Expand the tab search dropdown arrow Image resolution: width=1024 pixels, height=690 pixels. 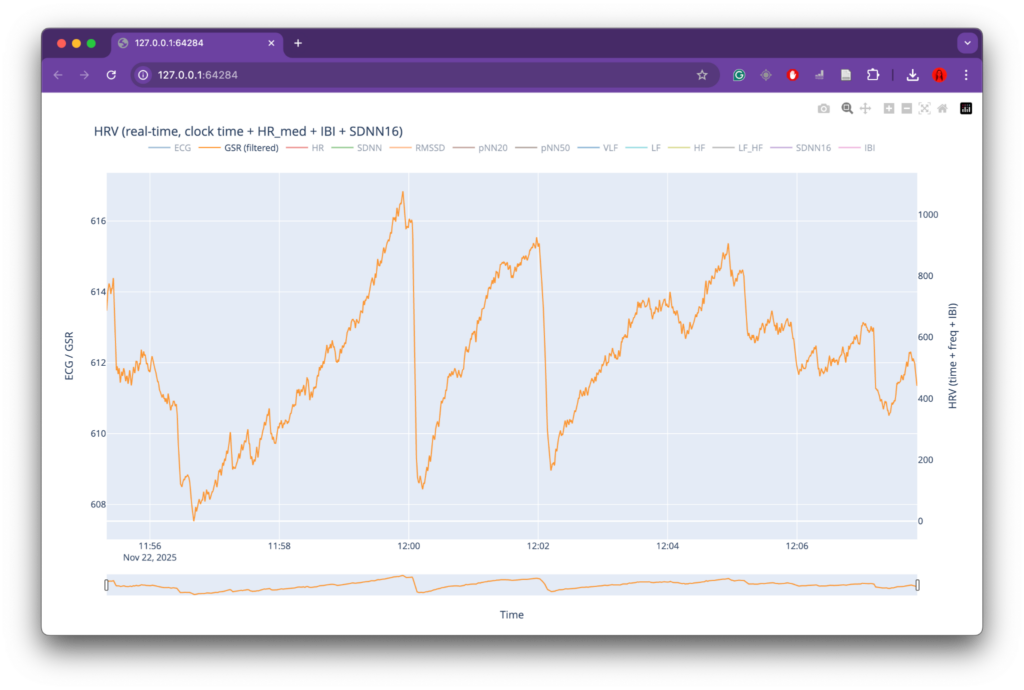967,43
